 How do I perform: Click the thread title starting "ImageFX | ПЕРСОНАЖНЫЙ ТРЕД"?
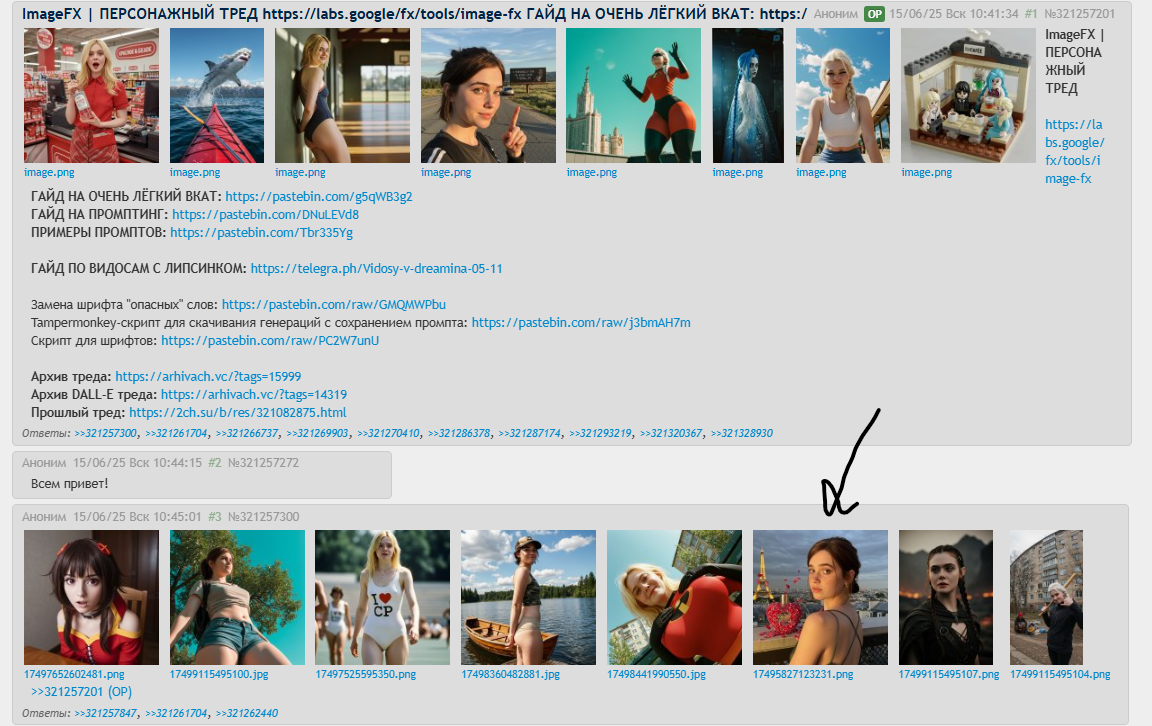click(x=414, y=14)
